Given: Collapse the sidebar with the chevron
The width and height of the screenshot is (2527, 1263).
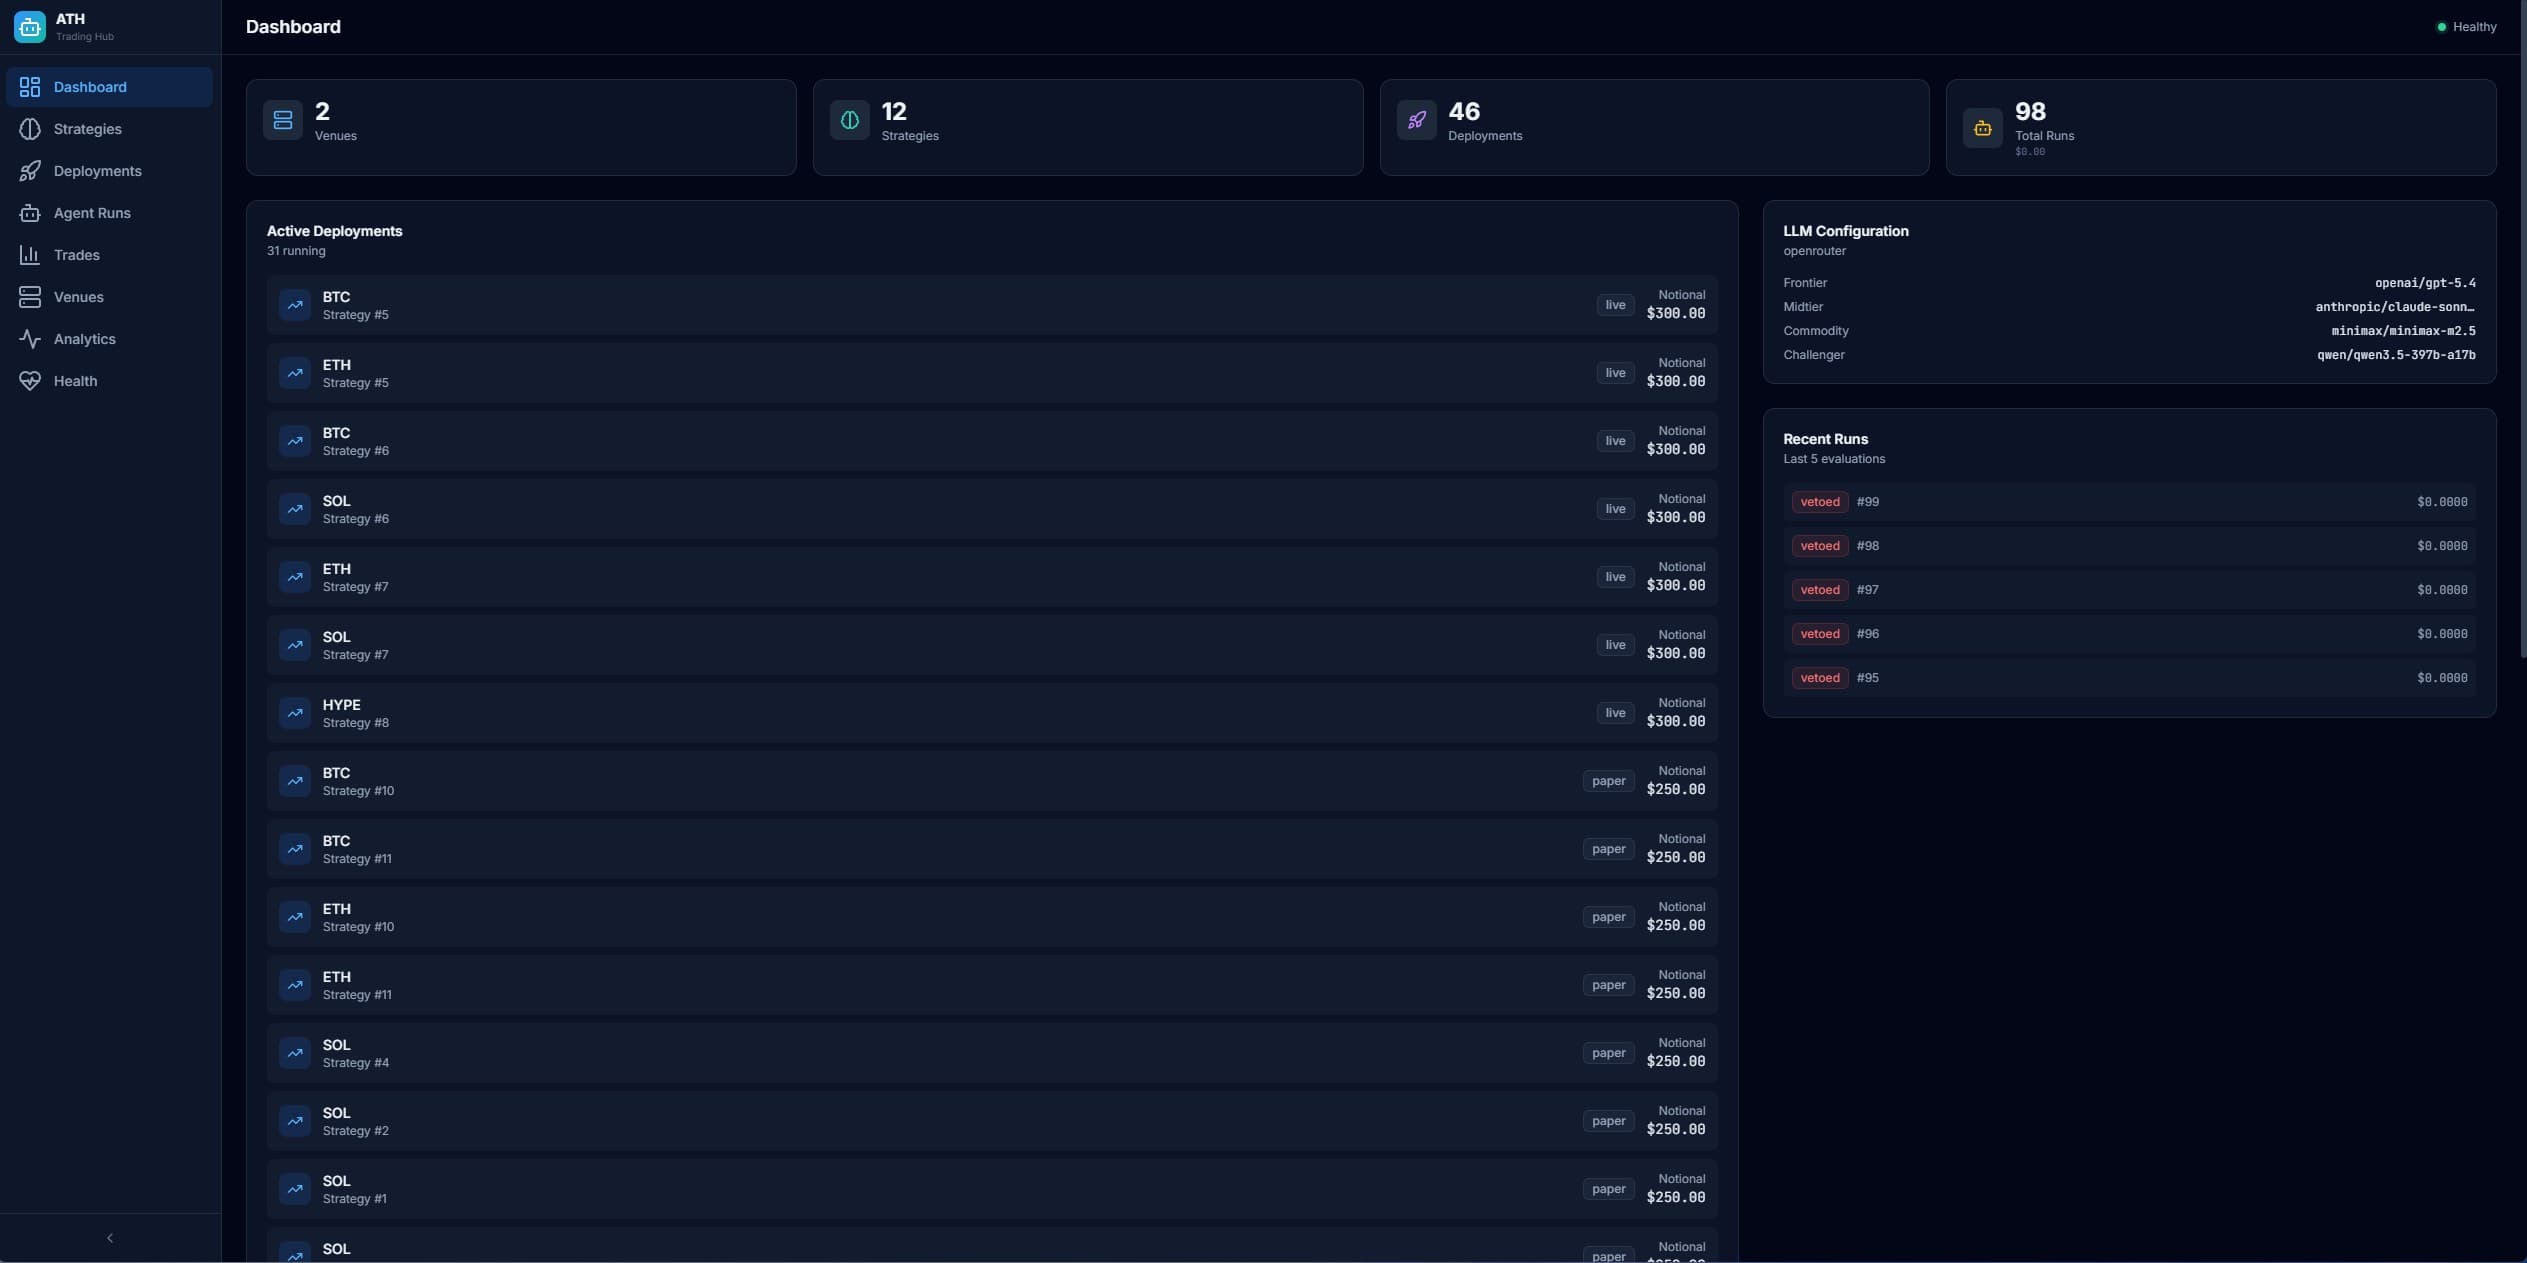Looking at the screenshot, I should click(x=109, y=1237).
